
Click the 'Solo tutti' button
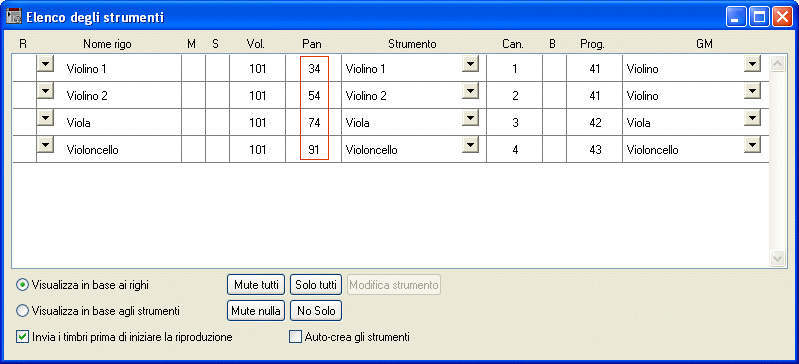click(x=316, y=285)
